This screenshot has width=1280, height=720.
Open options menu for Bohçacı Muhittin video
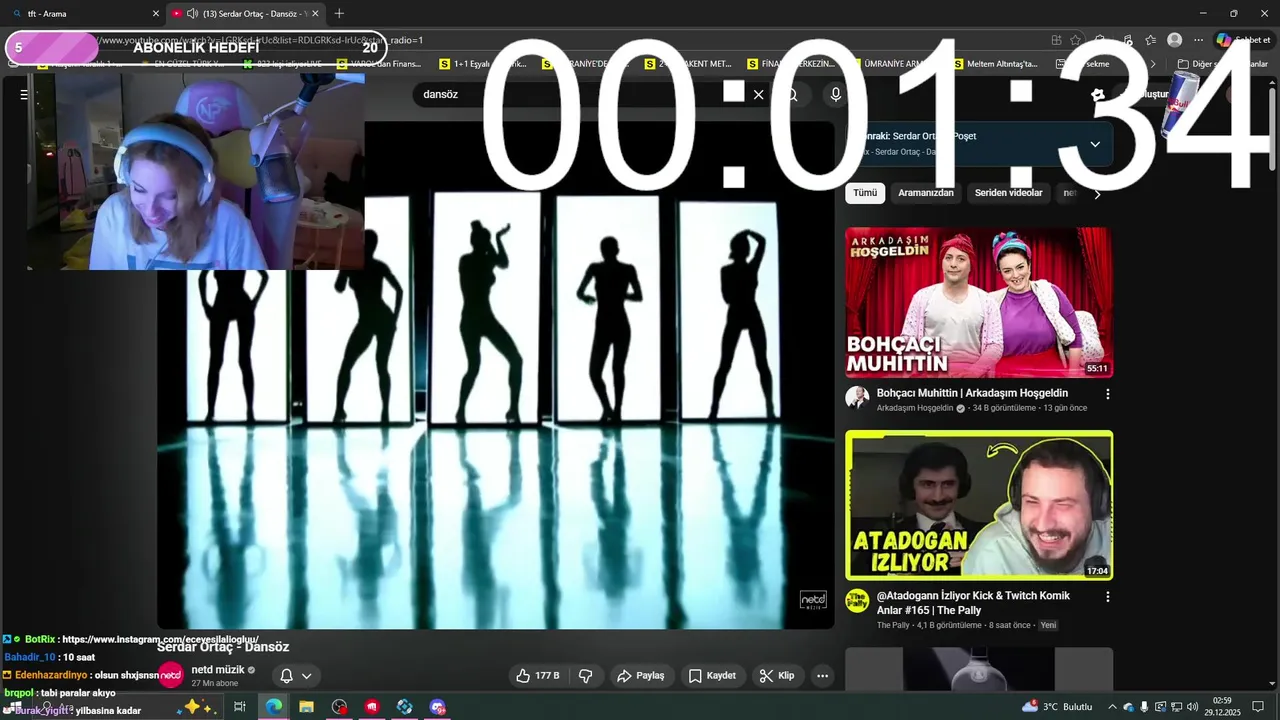point(1107,394)
